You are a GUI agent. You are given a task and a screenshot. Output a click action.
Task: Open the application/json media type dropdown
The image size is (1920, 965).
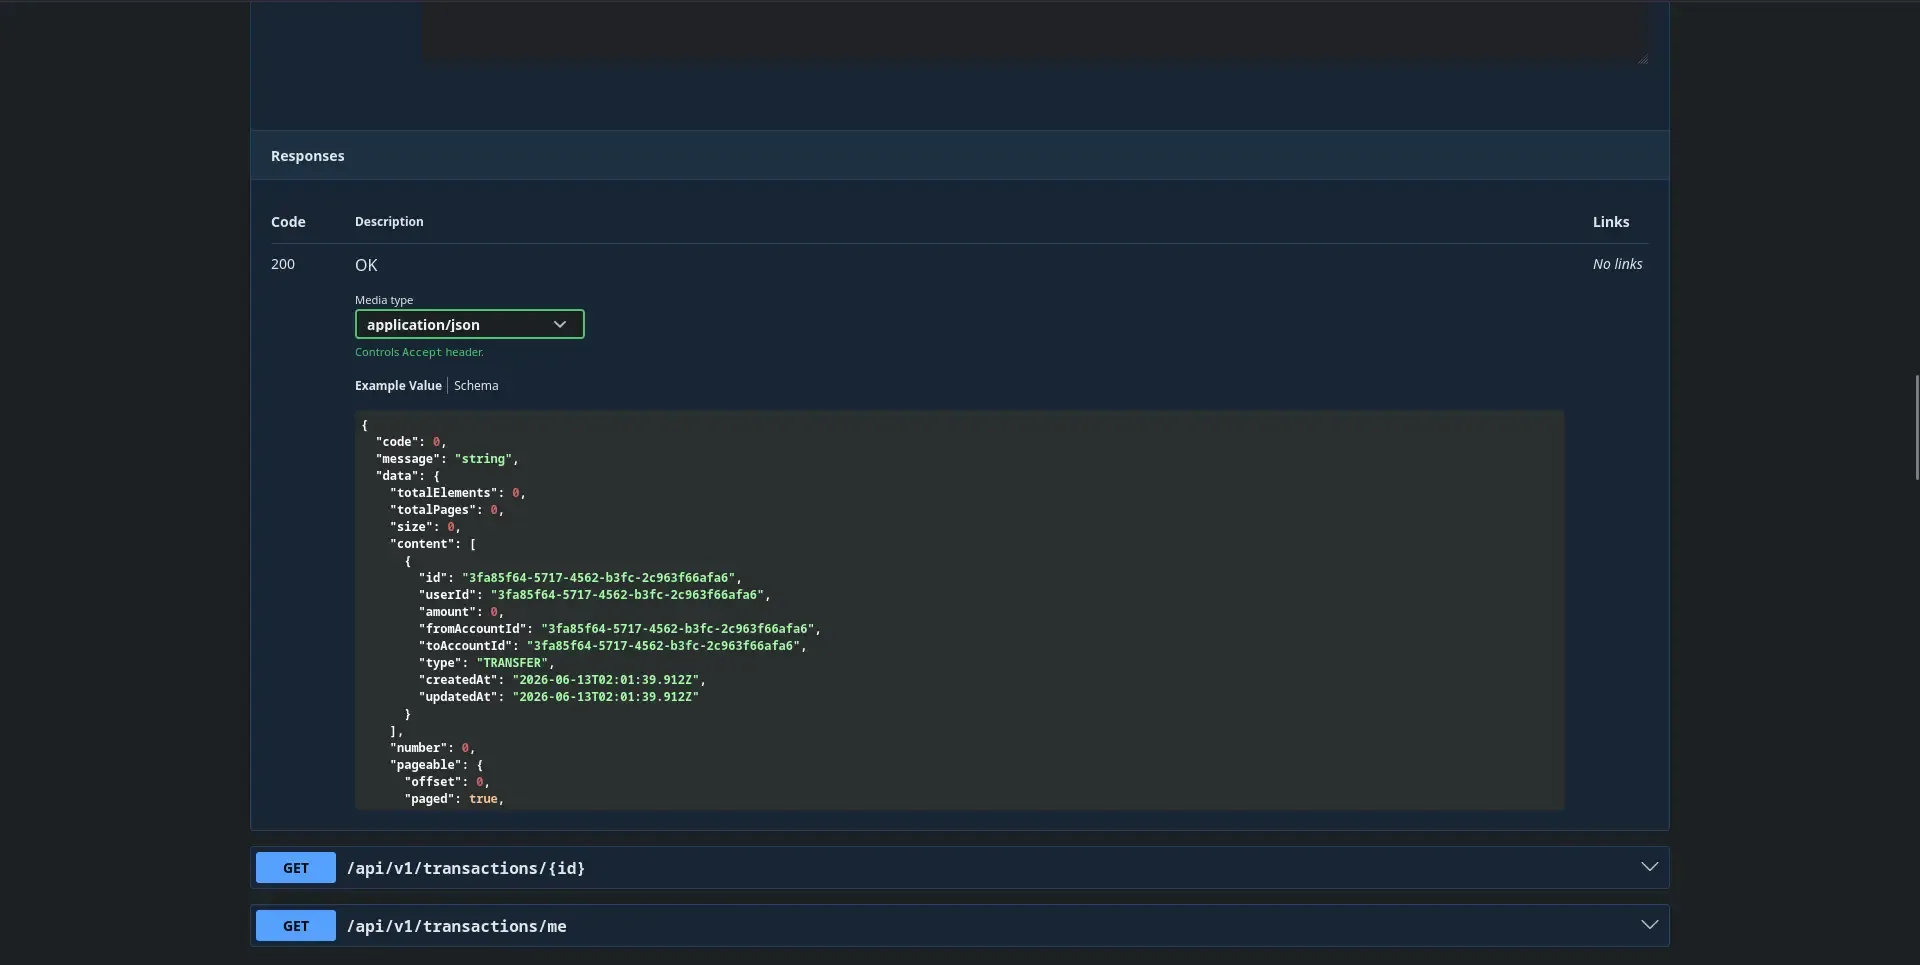click(x=469, y=324)
